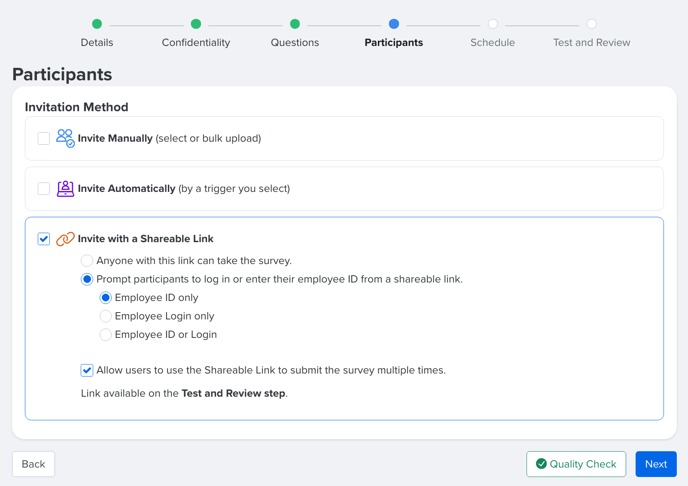This screenshot has height=486, width=688.
Task: Click the Back button
Action: 33,464
